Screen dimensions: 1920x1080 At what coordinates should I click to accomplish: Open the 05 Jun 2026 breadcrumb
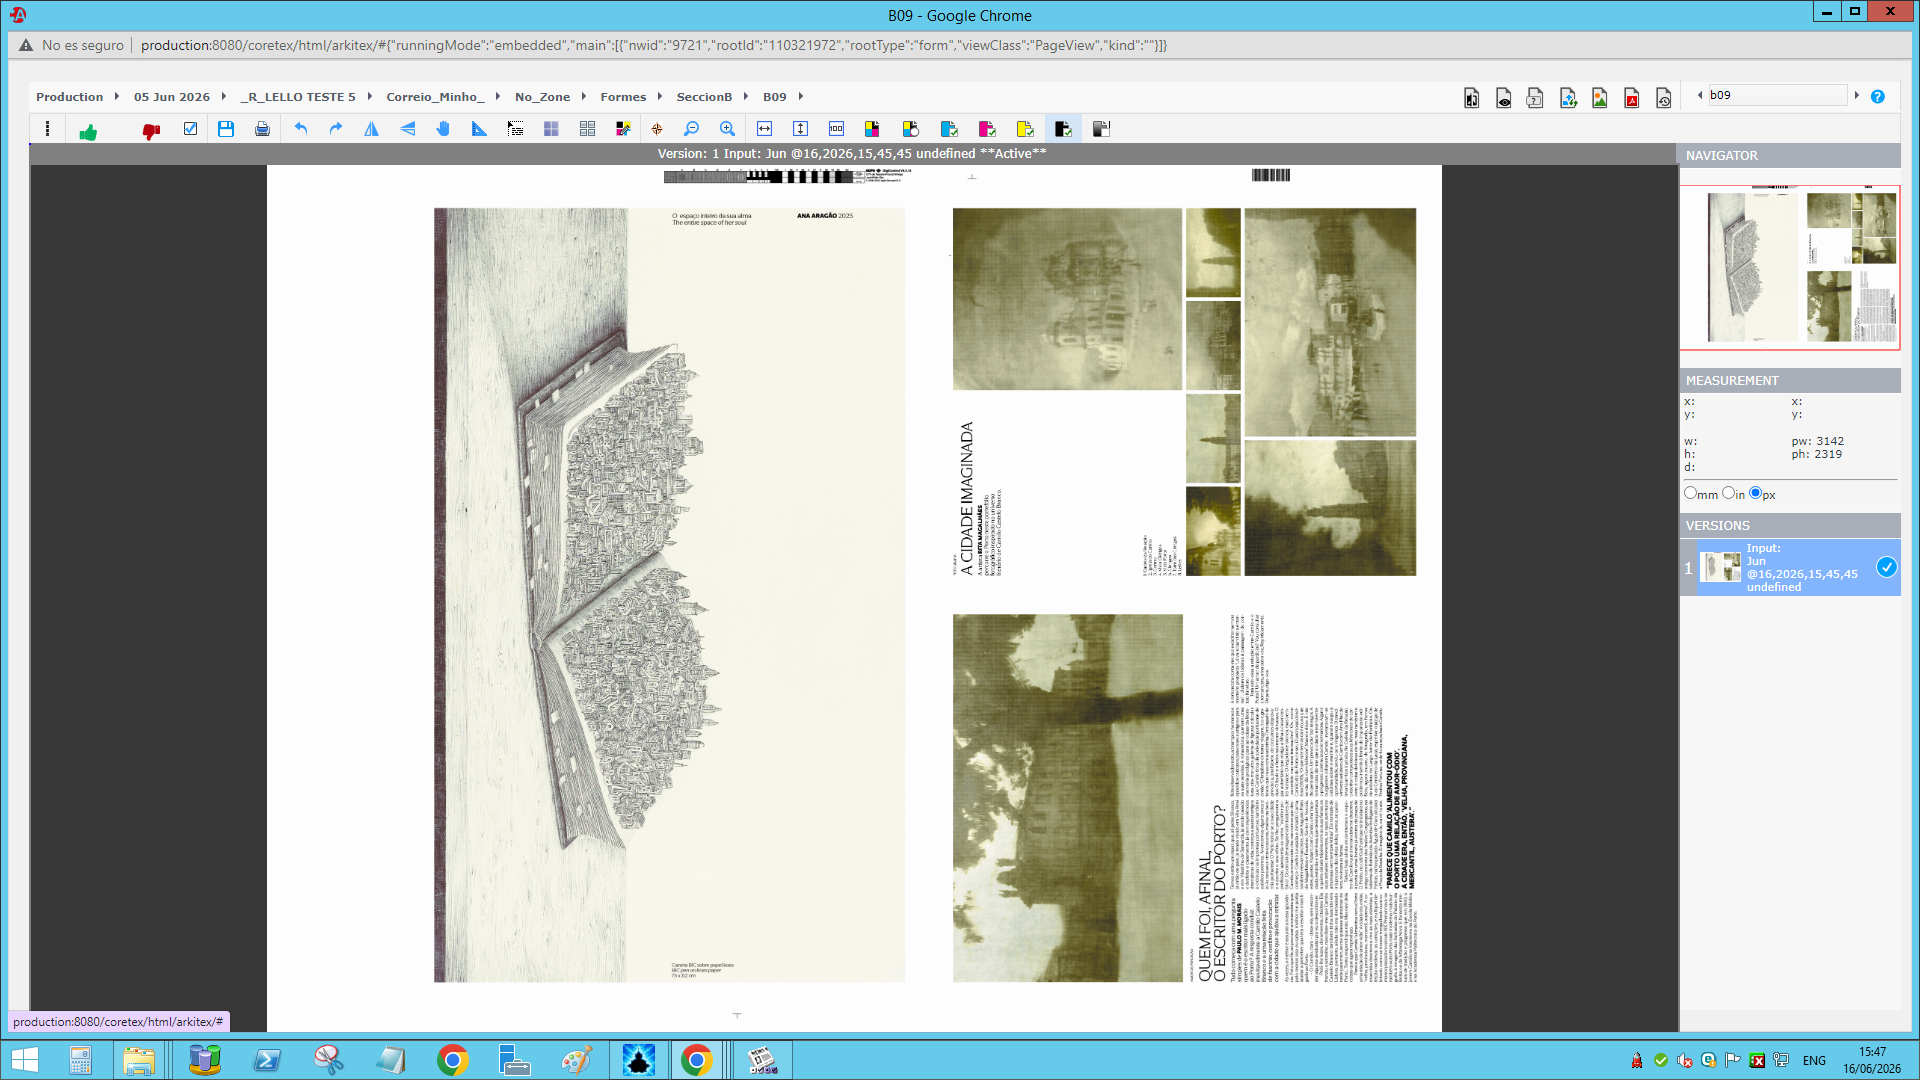[172, 97]
